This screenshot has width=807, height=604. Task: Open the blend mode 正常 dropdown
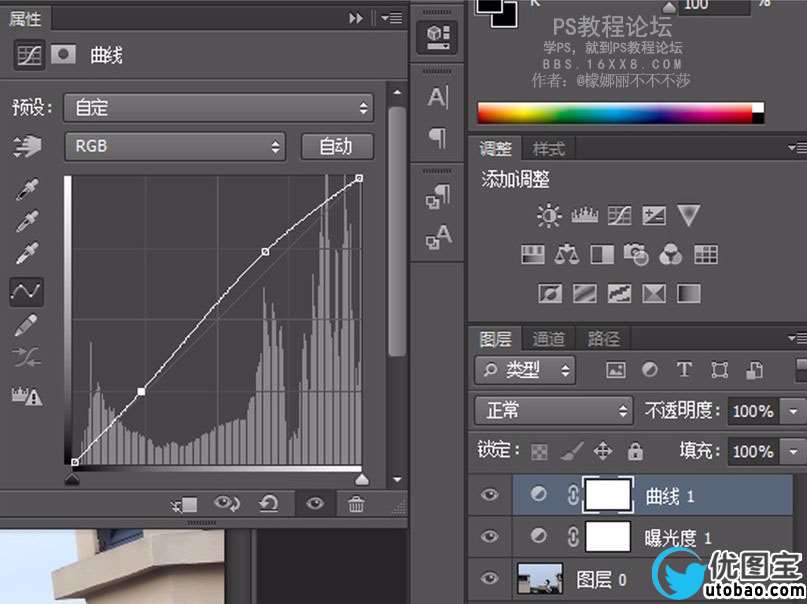click(x=553, y=411)
